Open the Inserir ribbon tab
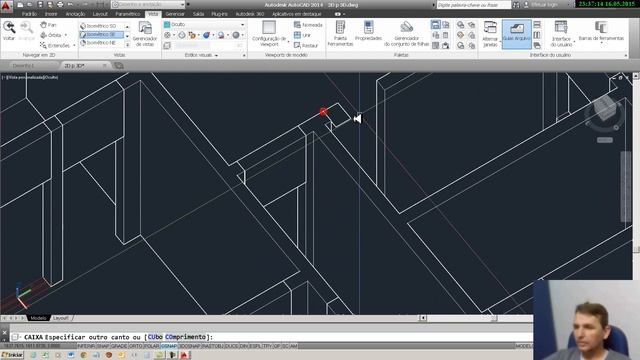Image resolution: width=640 pixels, height=360 pixels. coord(51,14)
